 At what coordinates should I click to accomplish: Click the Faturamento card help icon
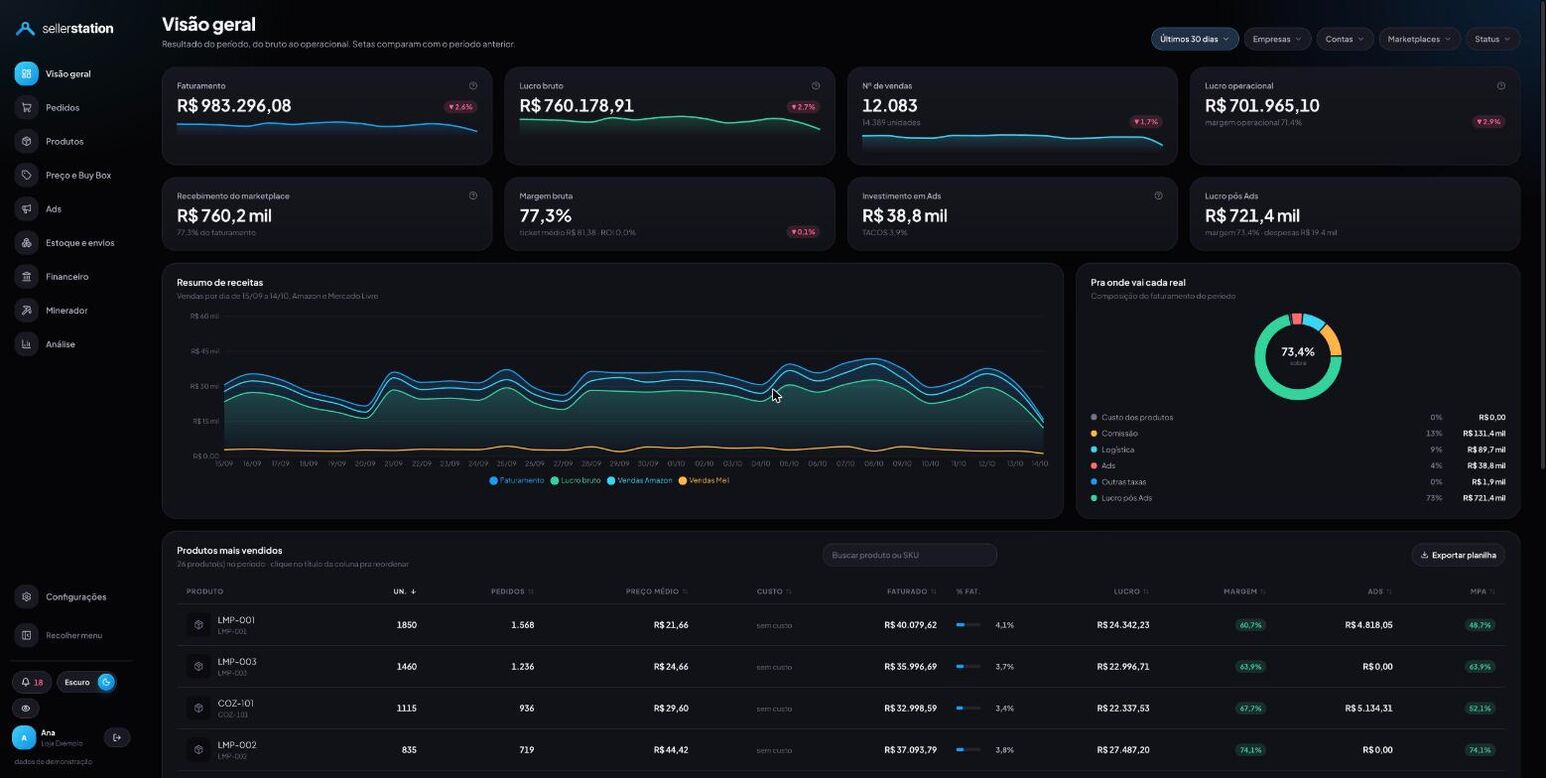coord(473,86)
